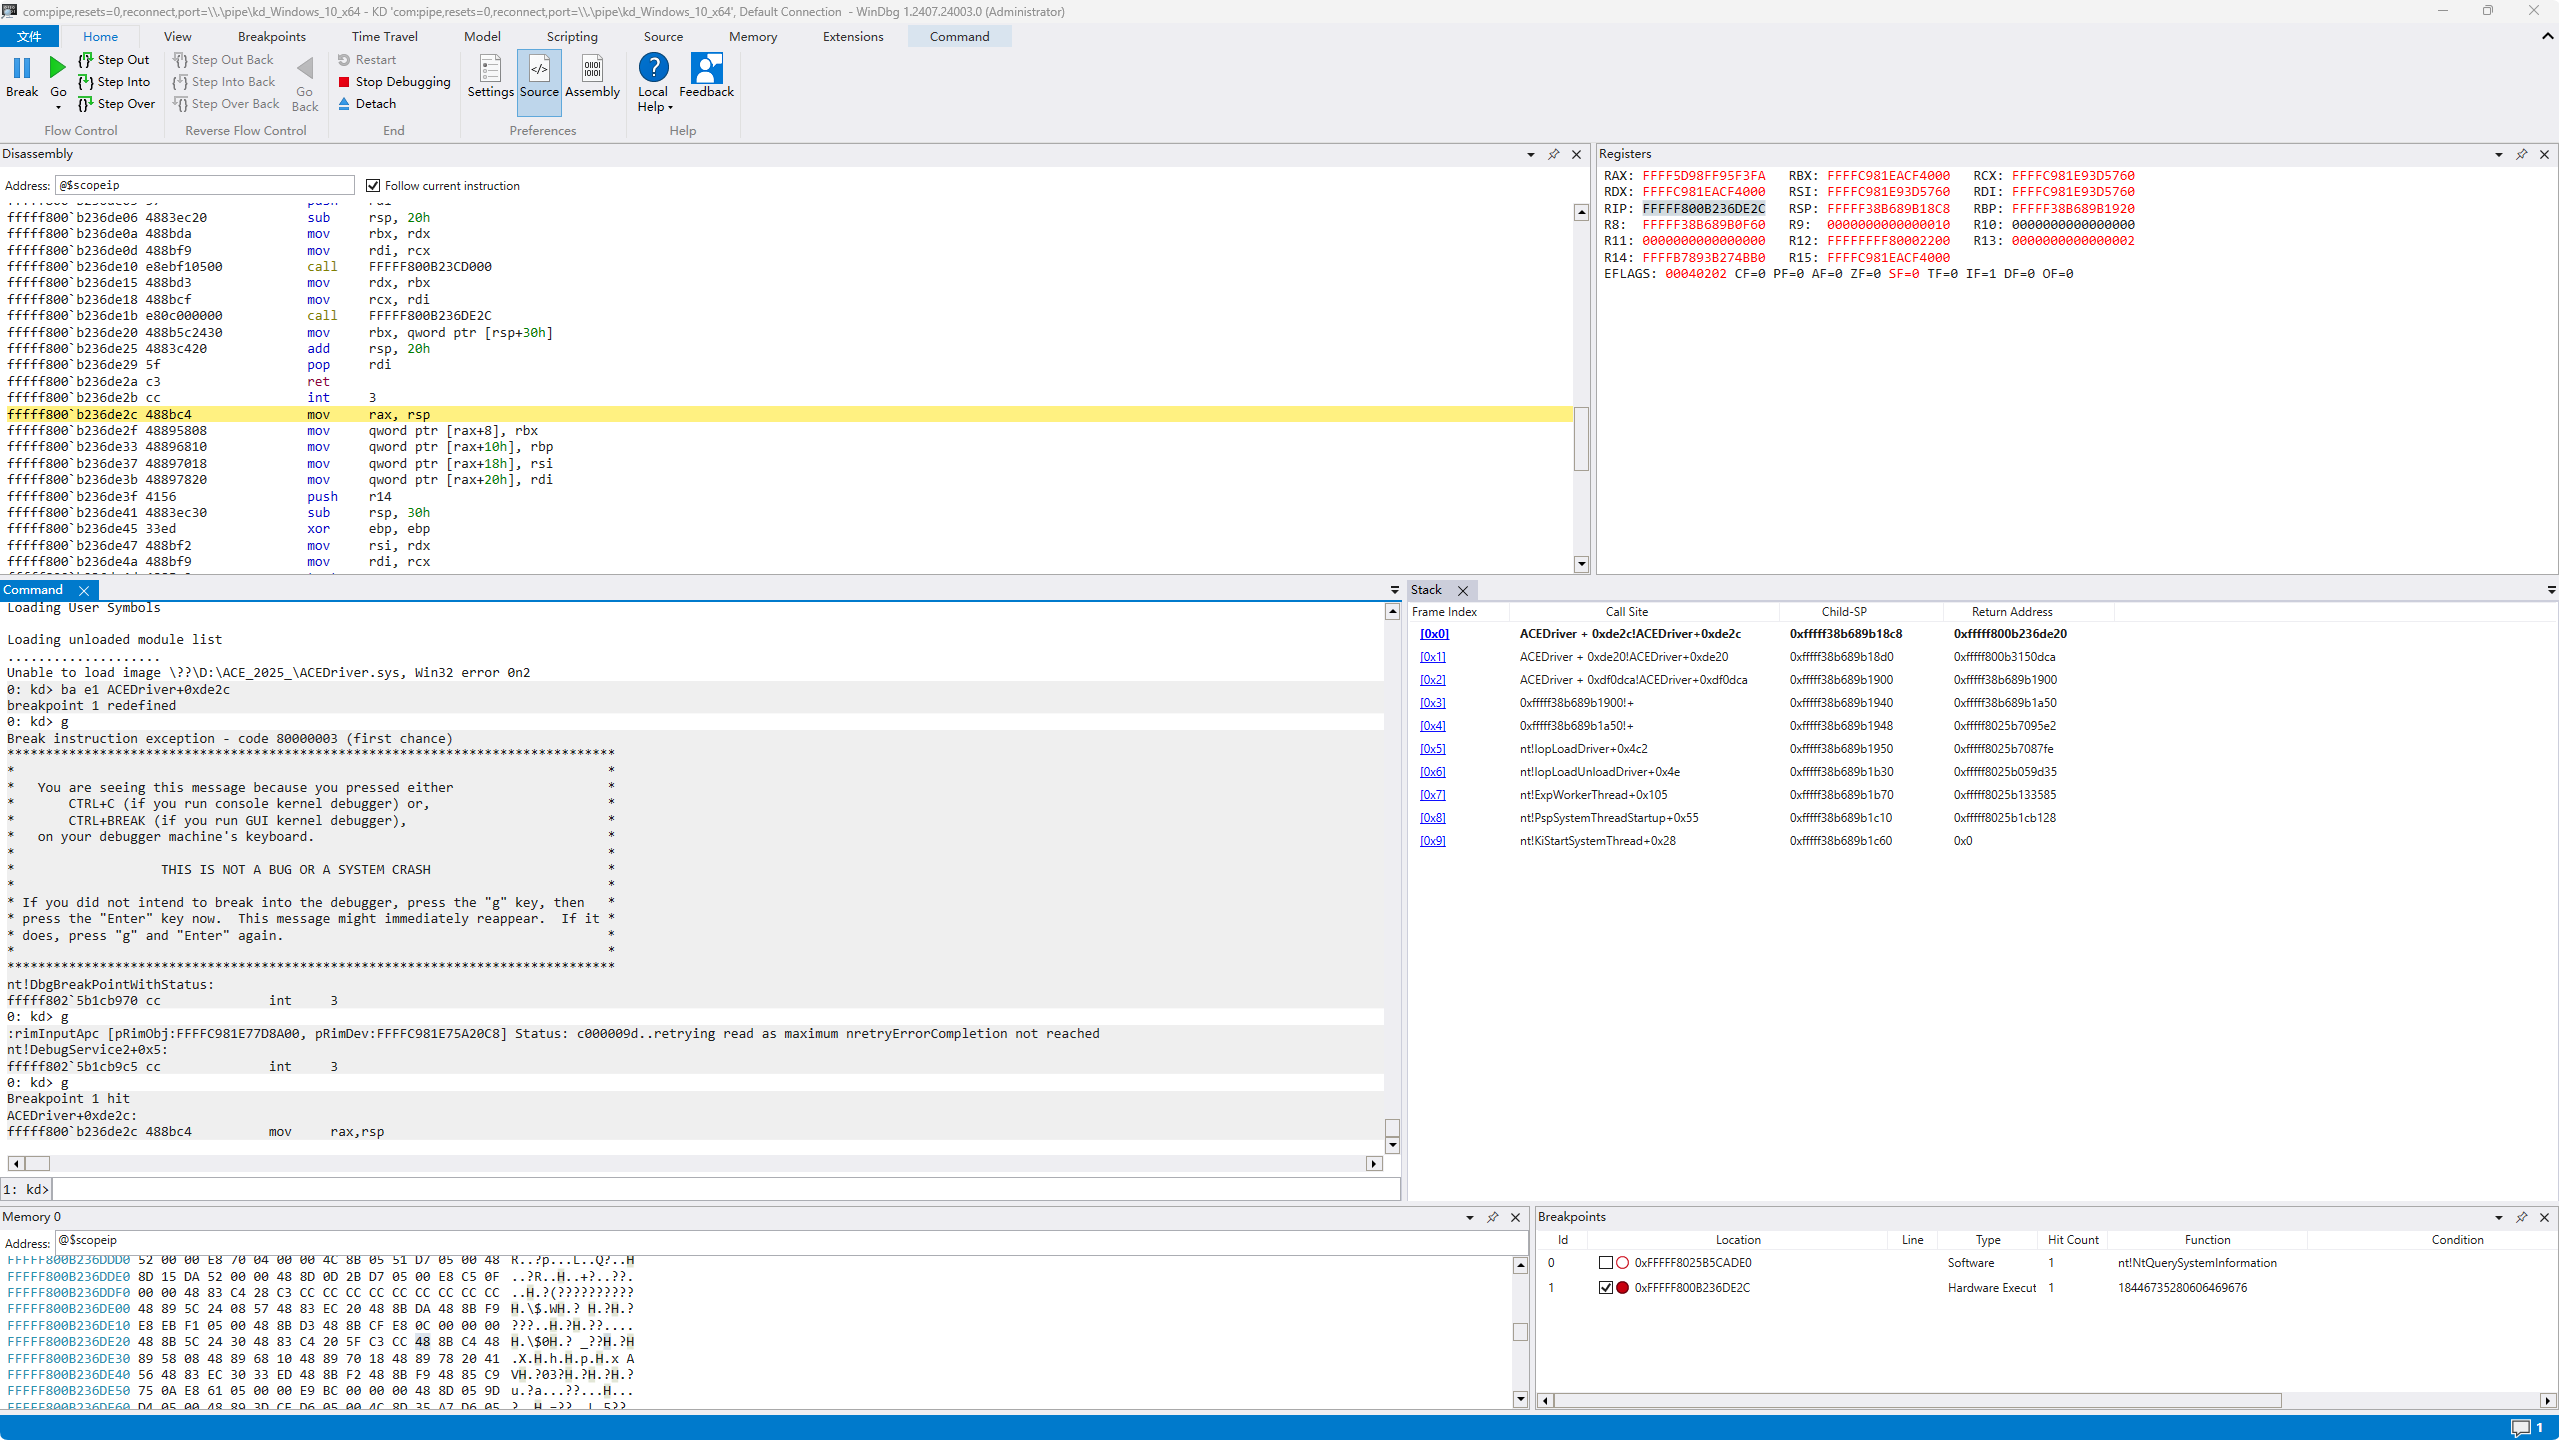Select nt!NtQuerySystemInformation breakpoint function
The width and height of the screenshot is (2560, 1440).
pyautogui.click(x=2196, y=1263)
